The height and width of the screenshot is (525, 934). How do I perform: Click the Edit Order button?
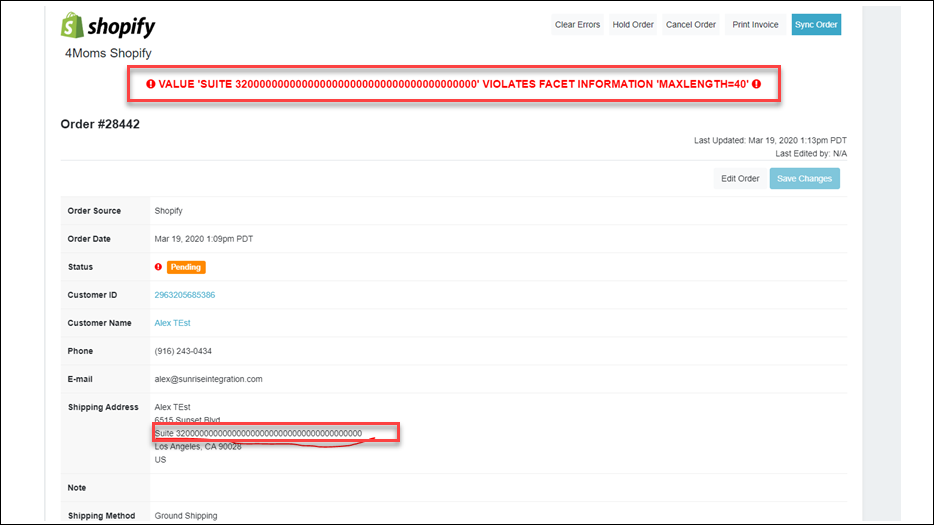click(740, 179)
